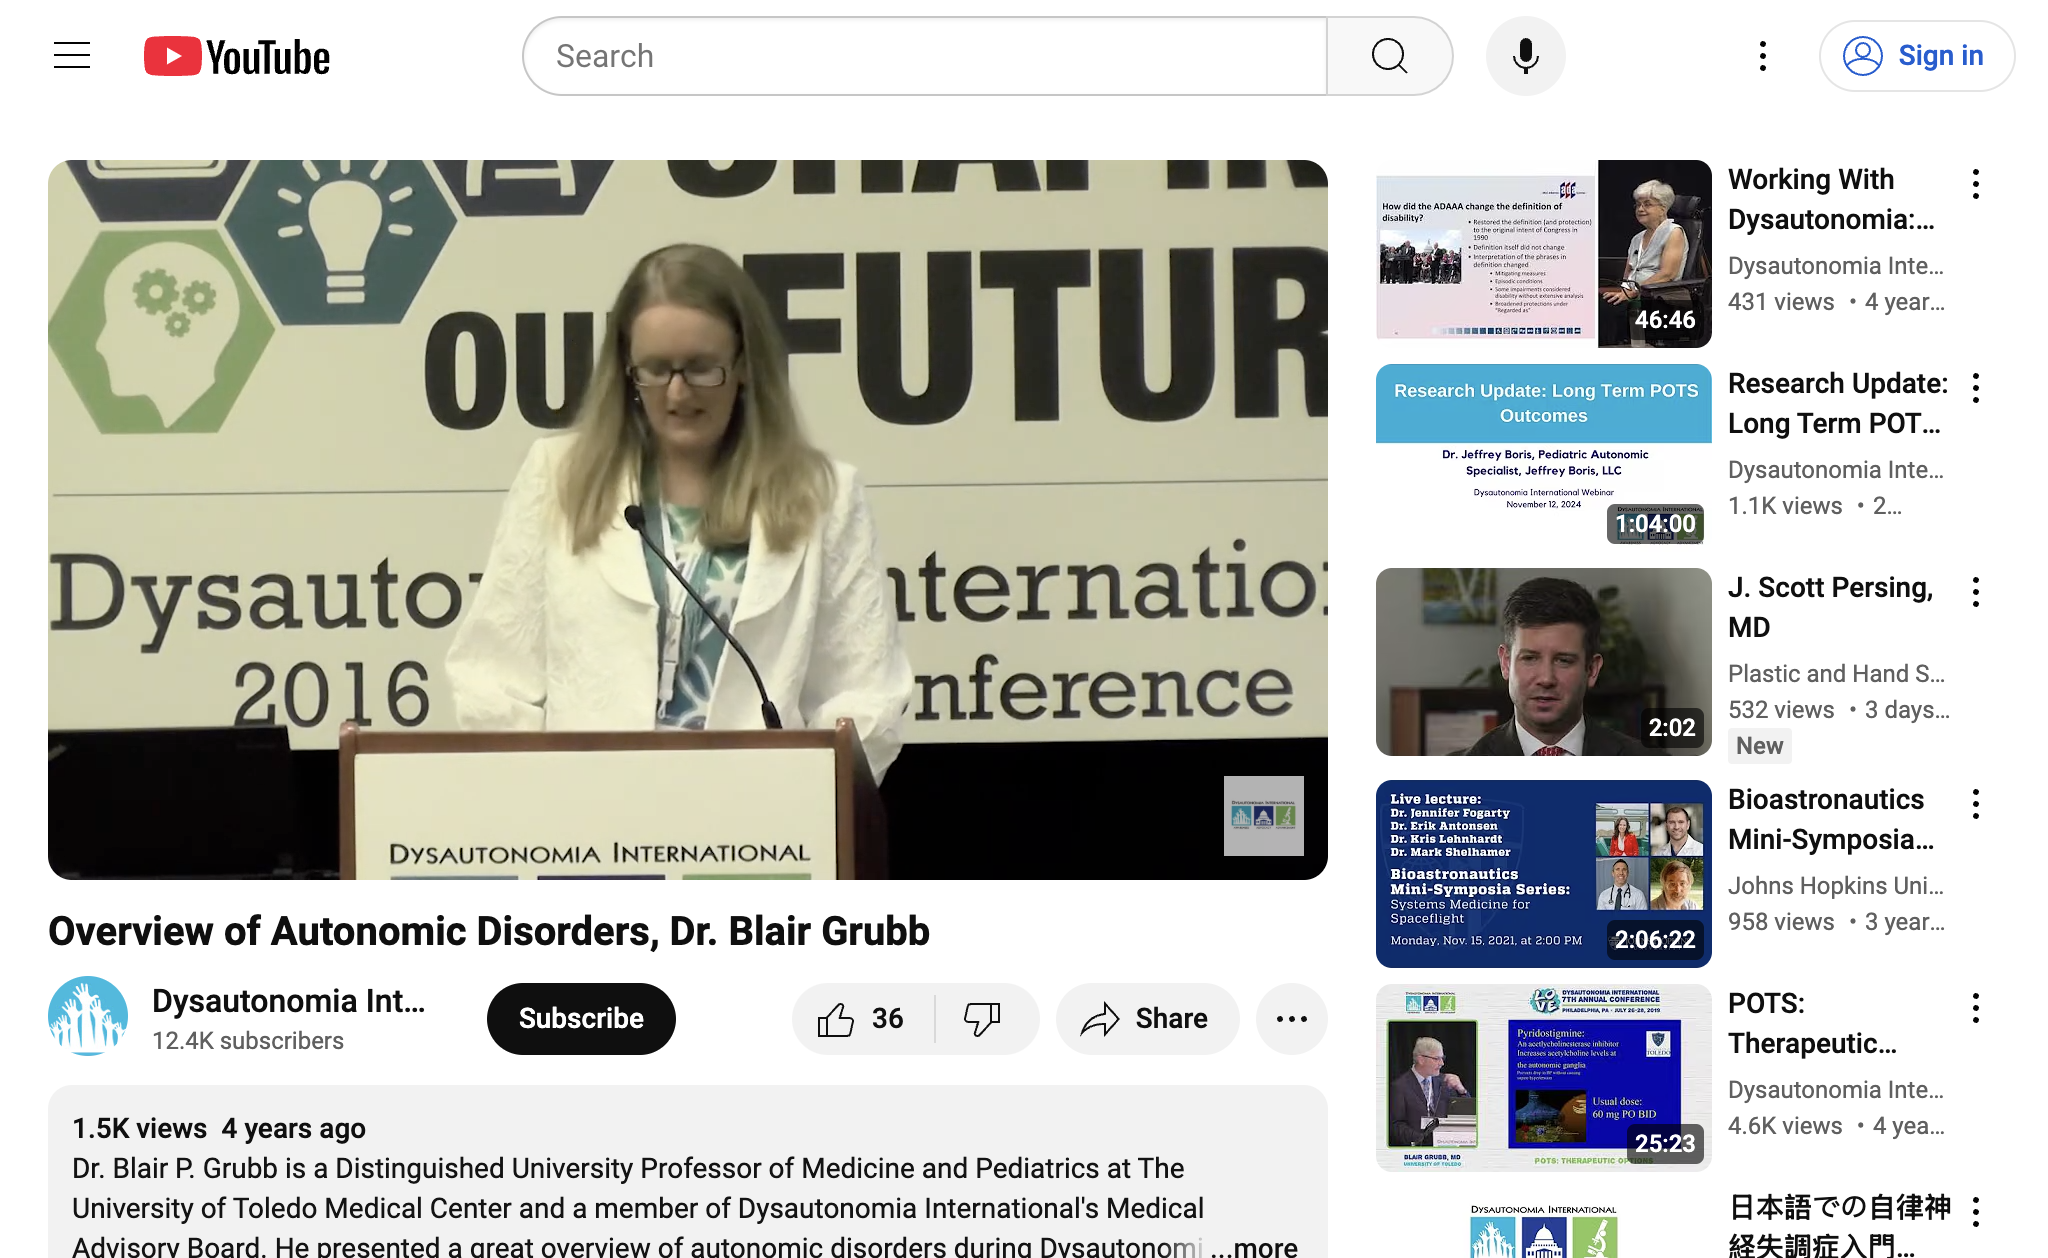
Task: Sign in to YouTube account
Action: 1916,56
